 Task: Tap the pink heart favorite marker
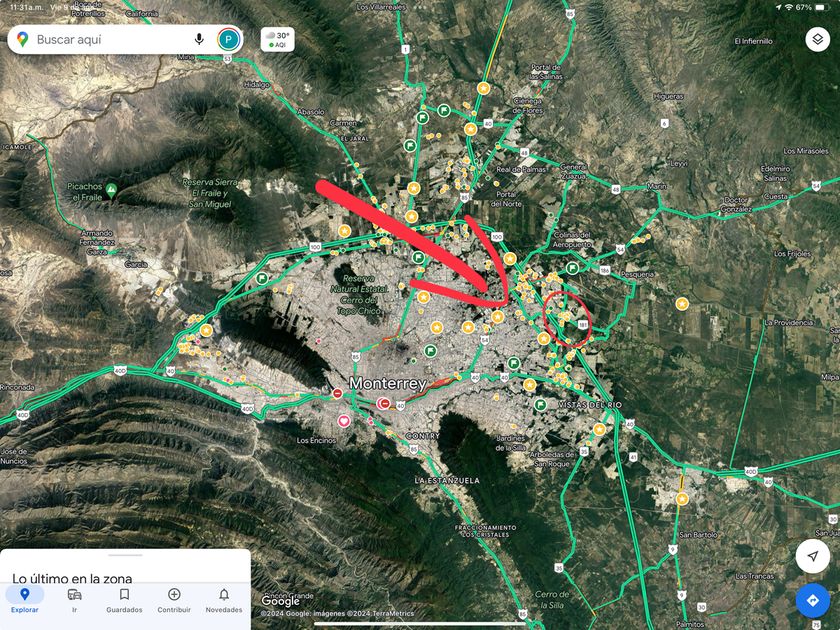344,421
